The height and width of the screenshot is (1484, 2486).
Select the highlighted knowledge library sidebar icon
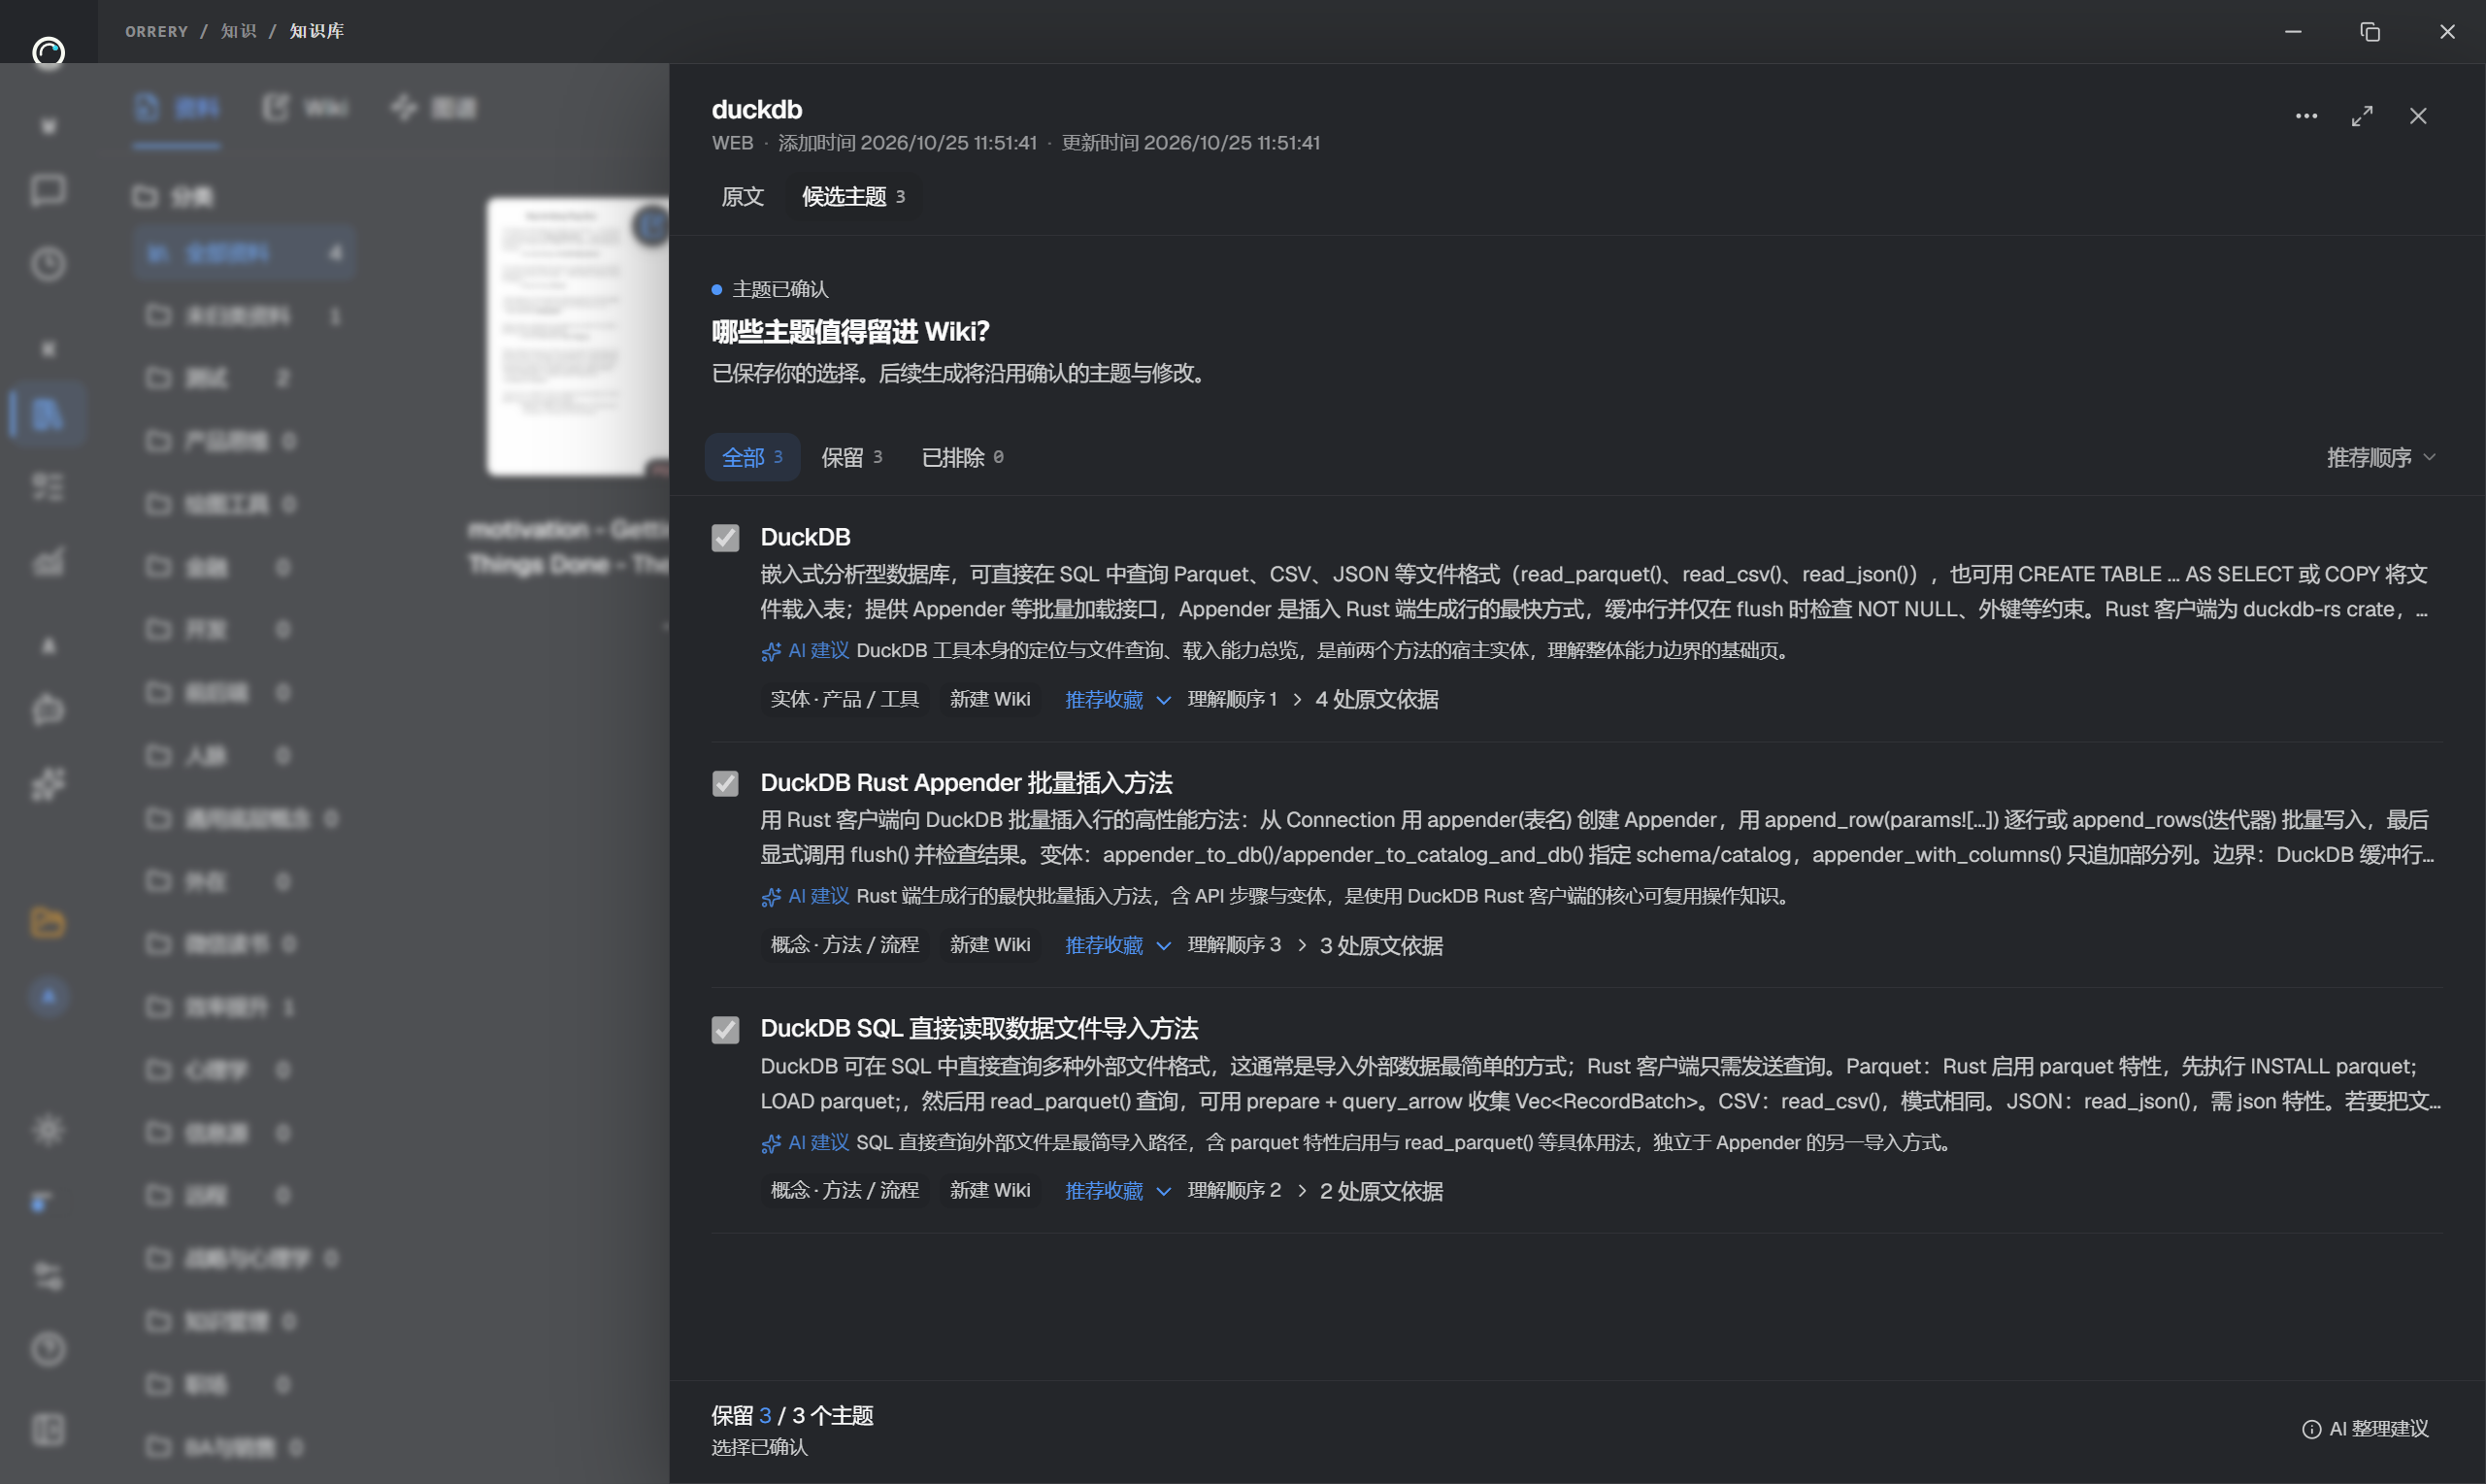(48, 413)
